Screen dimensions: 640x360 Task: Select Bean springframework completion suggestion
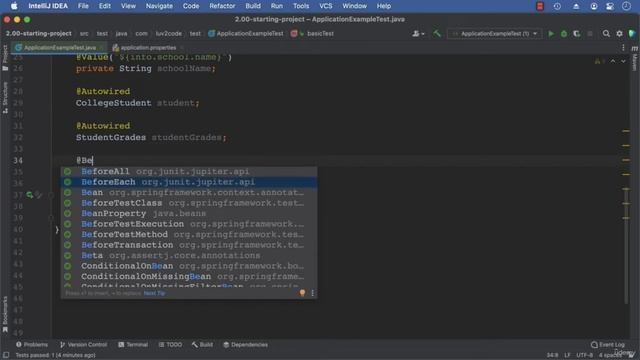click(189, 193)
